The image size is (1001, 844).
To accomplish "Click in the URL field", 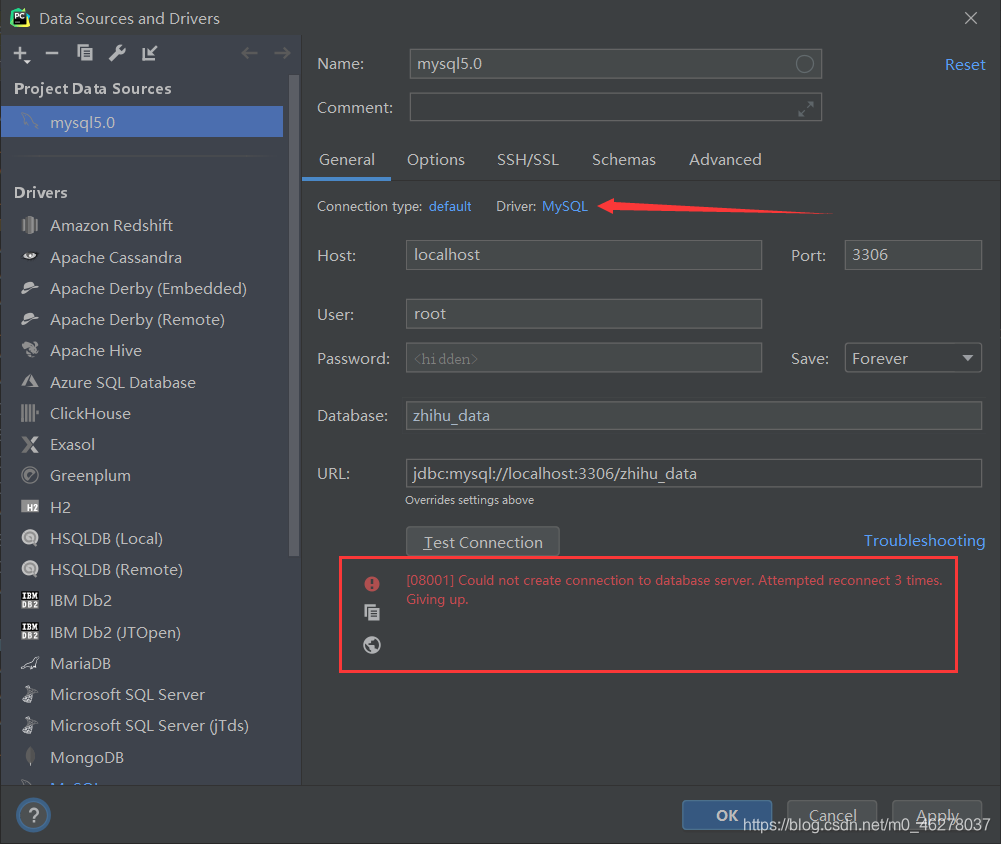I will [x=693, y=474].
